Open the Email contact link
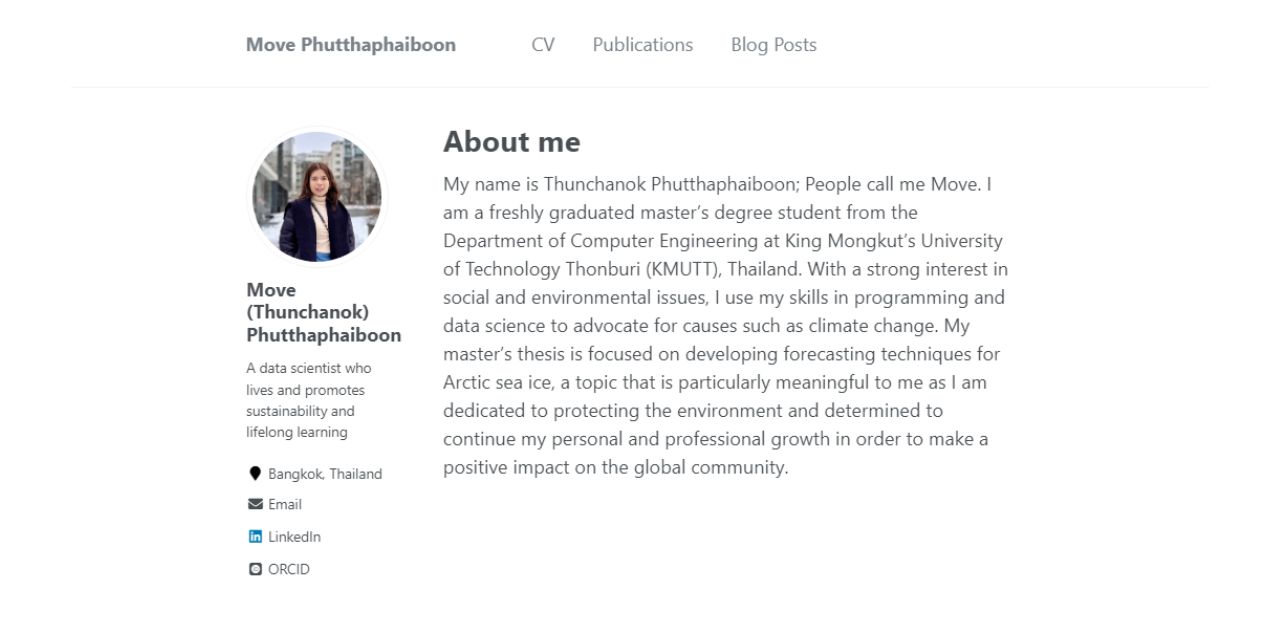This screenshot has width=1280, height=640. 284,504
